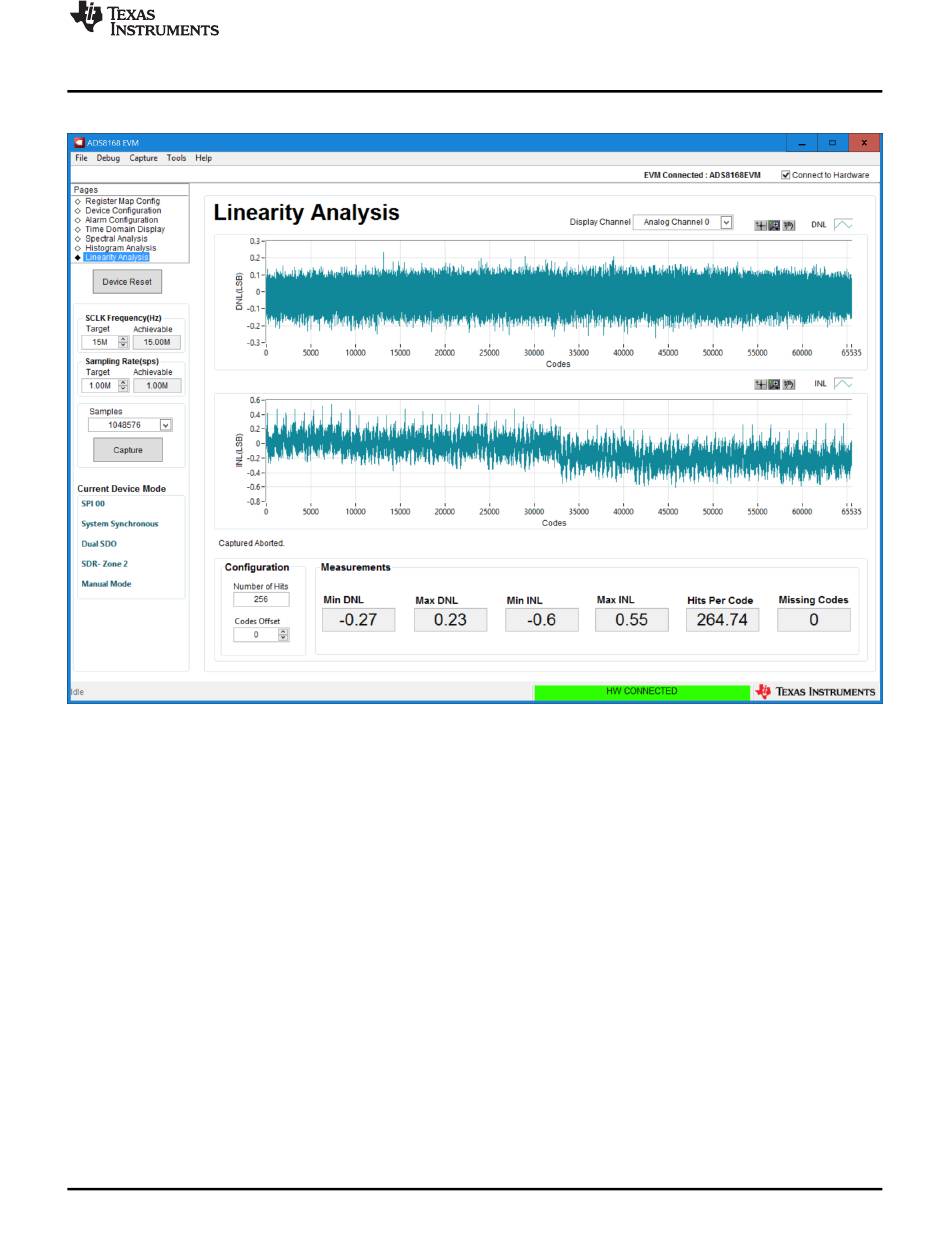Click the SCLK Achievable 15.00M field

(157, 342)
